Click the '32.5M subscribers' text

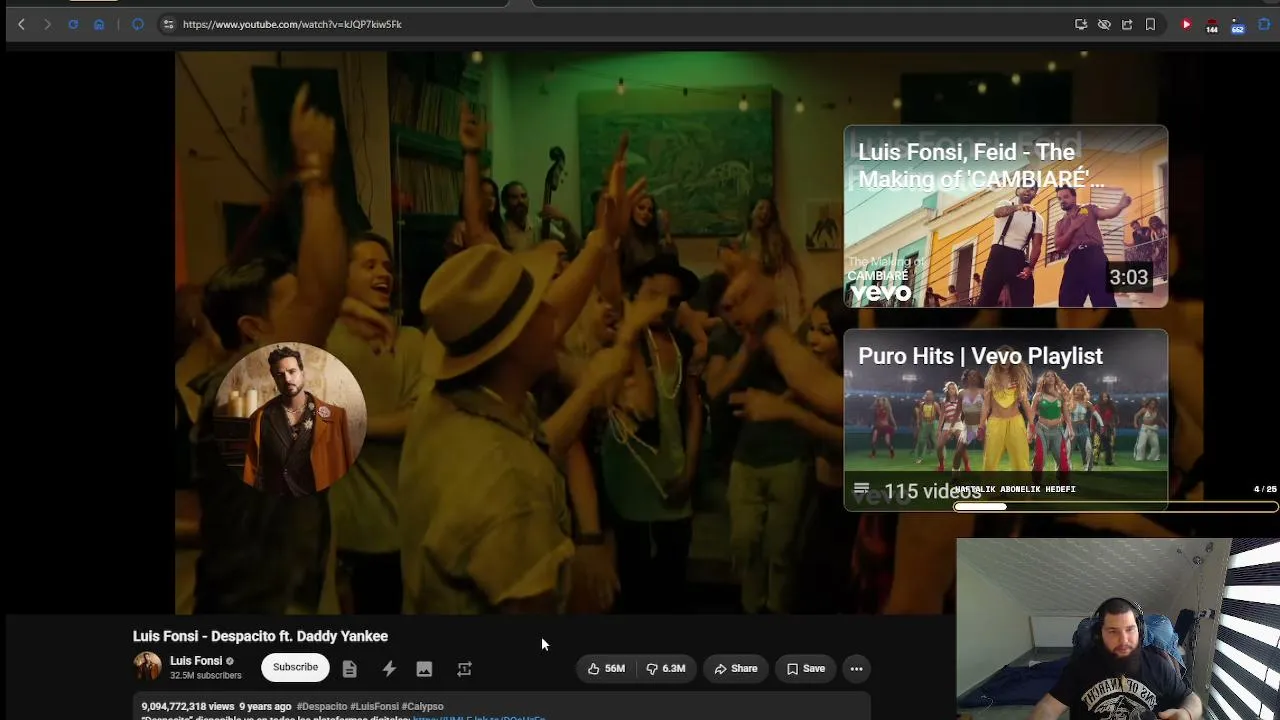coord(206,675)
